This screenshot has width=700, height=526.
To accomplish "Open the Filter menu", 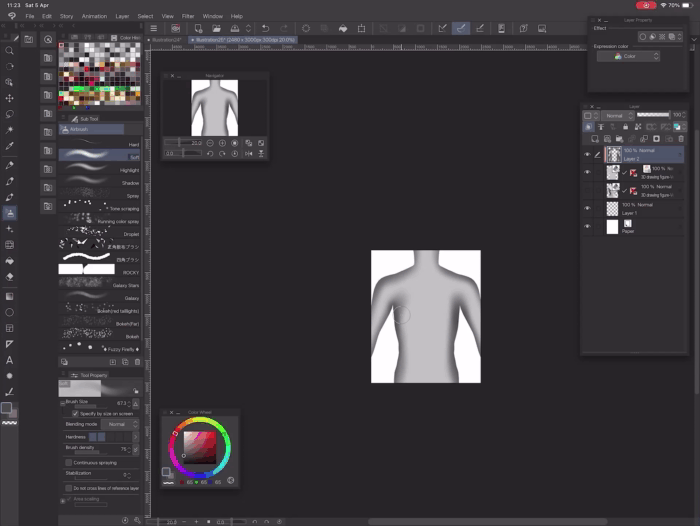I will [188, 16].
